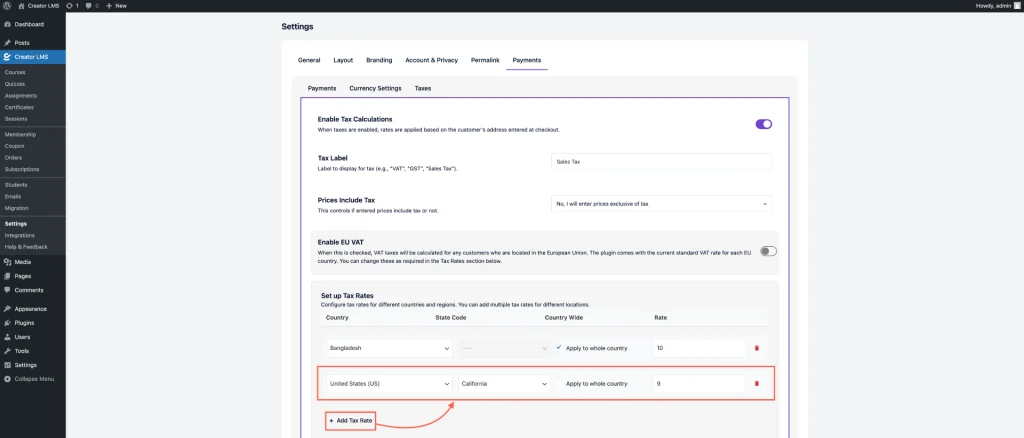Switch to the Branding settings tab
Image resolution: width=1024 pixels, height=438 pixels.
click(x=379, y=60)
